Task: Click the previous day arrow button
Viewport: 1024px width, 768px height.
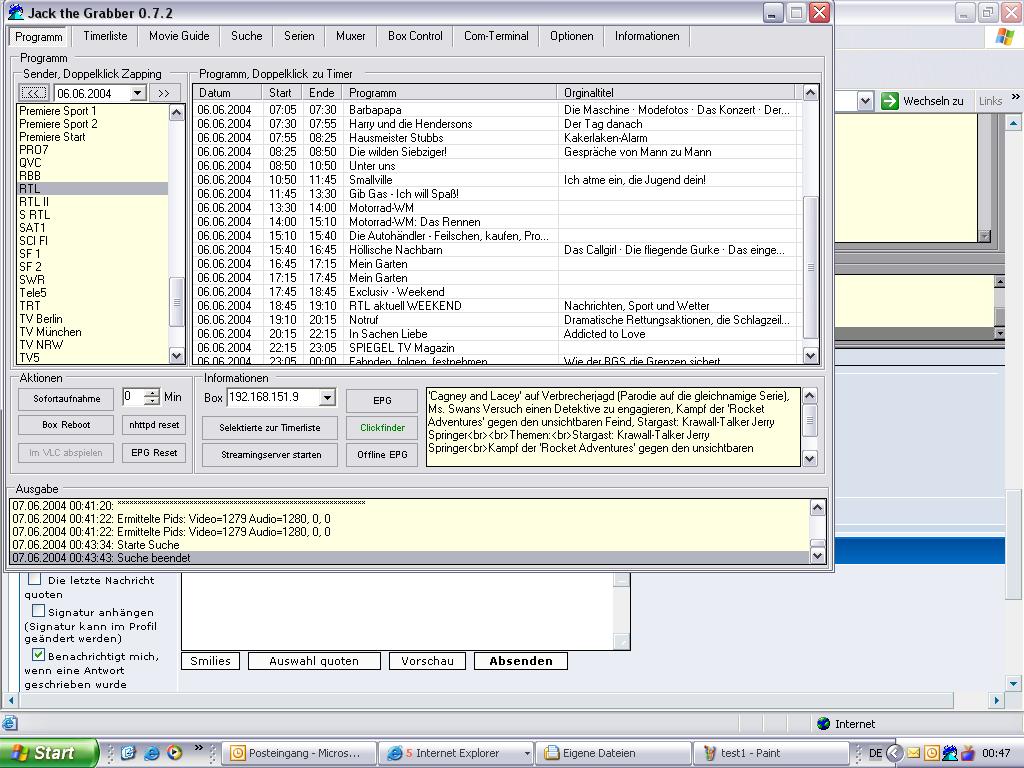Action: tap(34, 93)
